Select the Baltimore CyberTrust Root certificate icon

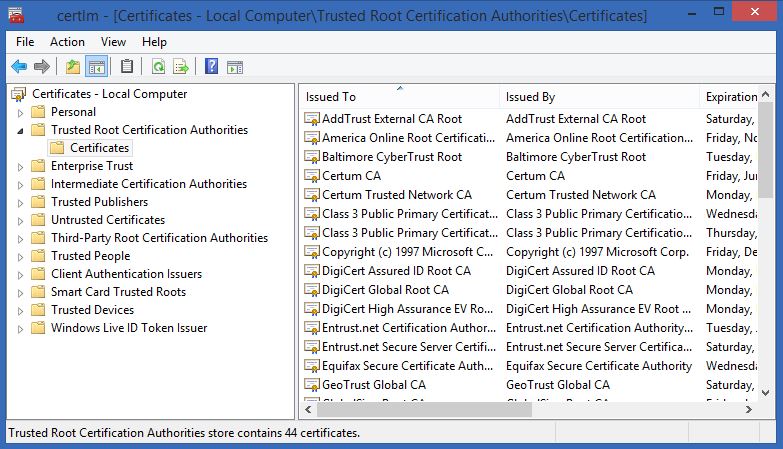click(x=312, y=157)
